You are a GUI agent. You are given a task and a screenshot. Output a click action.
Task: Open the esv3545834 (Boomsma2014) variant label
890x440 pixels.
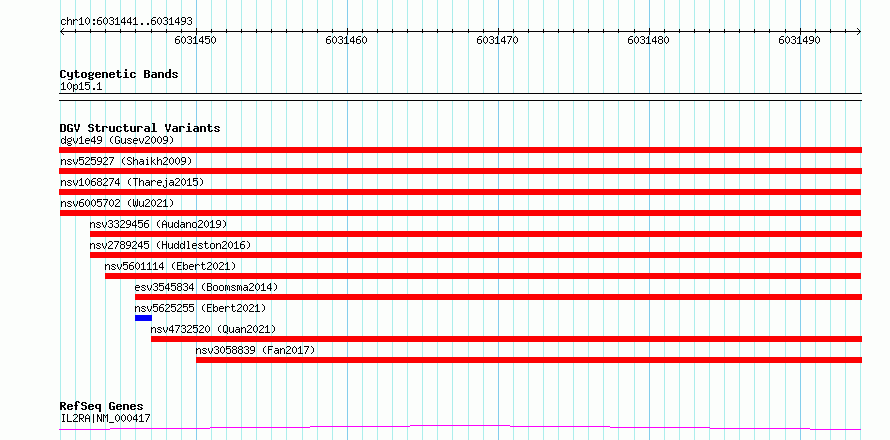(x=207, y=287)
